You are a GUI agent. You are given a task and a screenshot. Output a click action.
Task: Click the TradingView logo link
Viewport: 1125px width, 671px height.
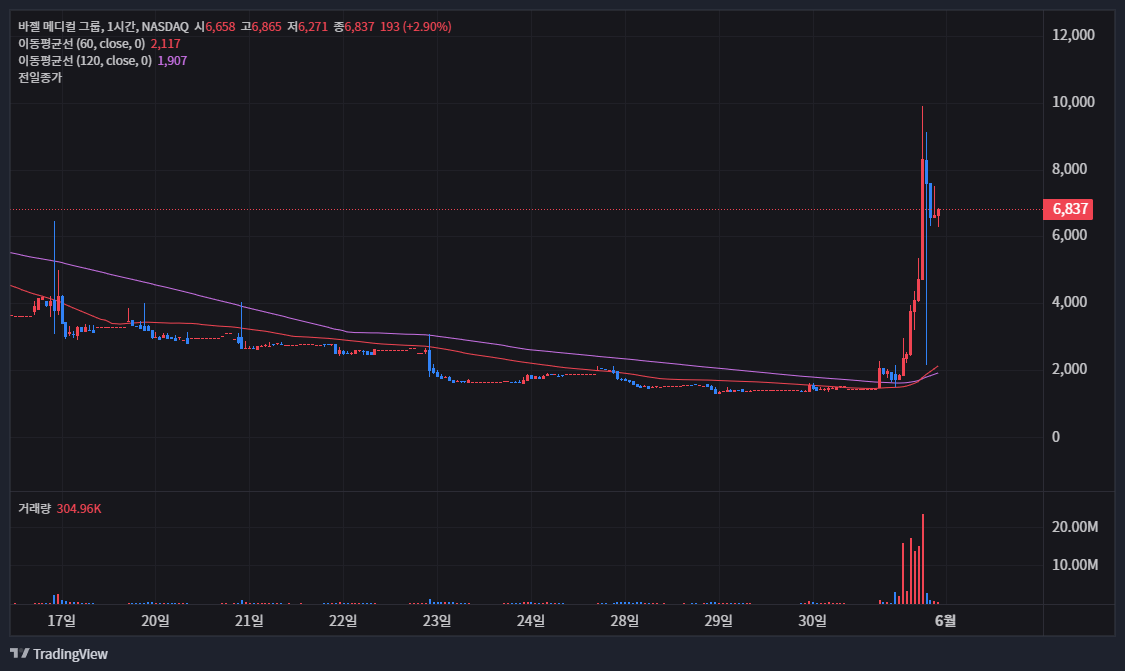(x=59, y=654)
